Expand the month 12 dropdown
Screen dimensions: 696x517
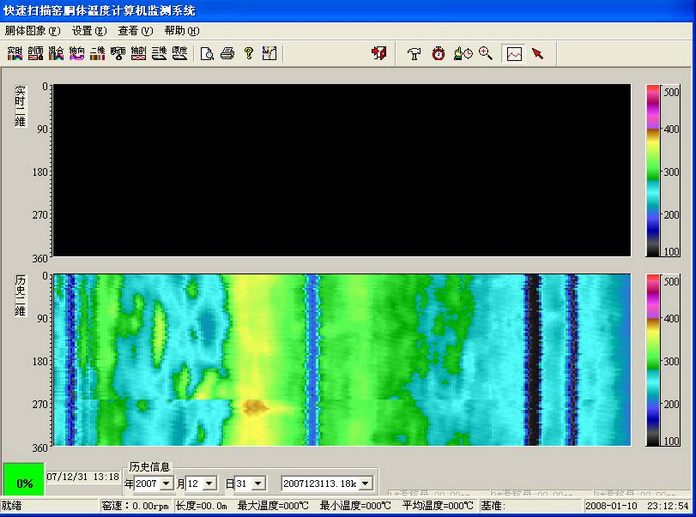pos(207,483)
